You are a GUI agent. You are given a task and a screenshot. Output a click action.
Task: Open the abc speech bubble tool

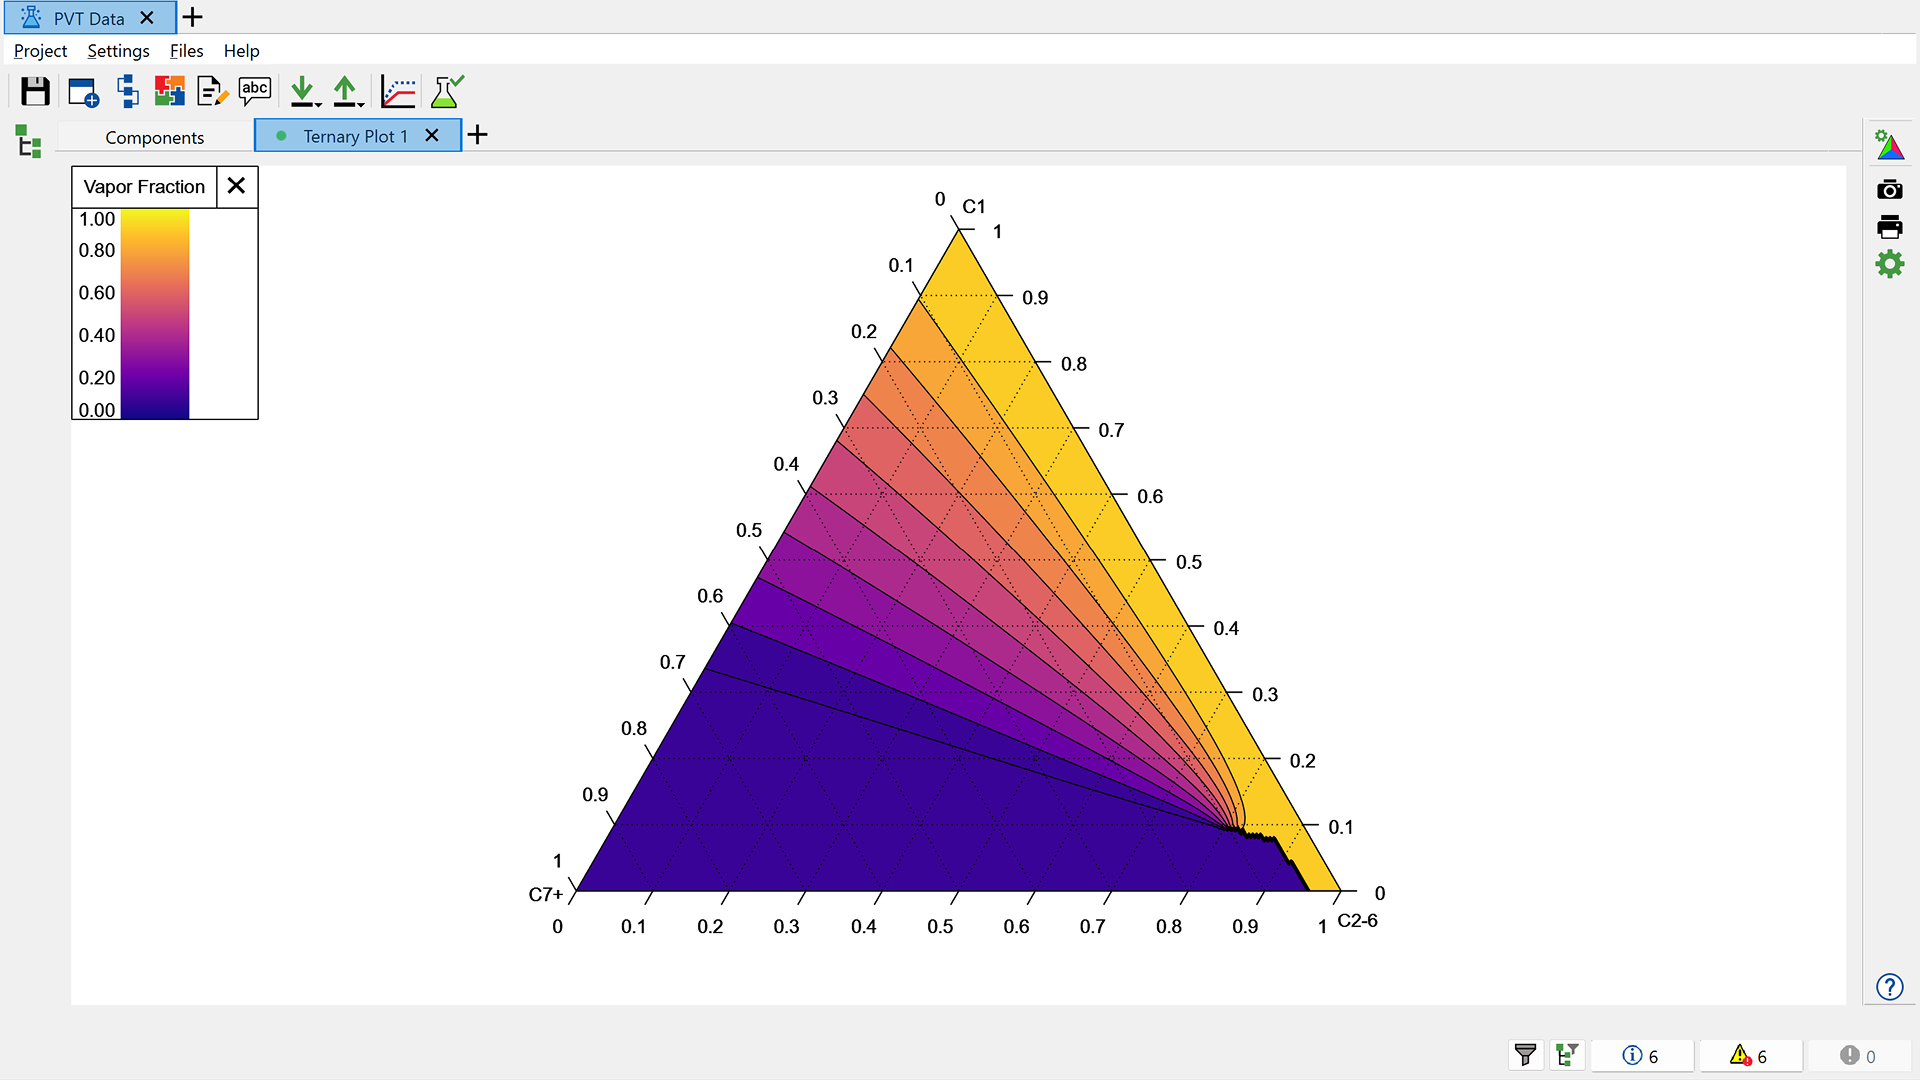pos(255,92)
